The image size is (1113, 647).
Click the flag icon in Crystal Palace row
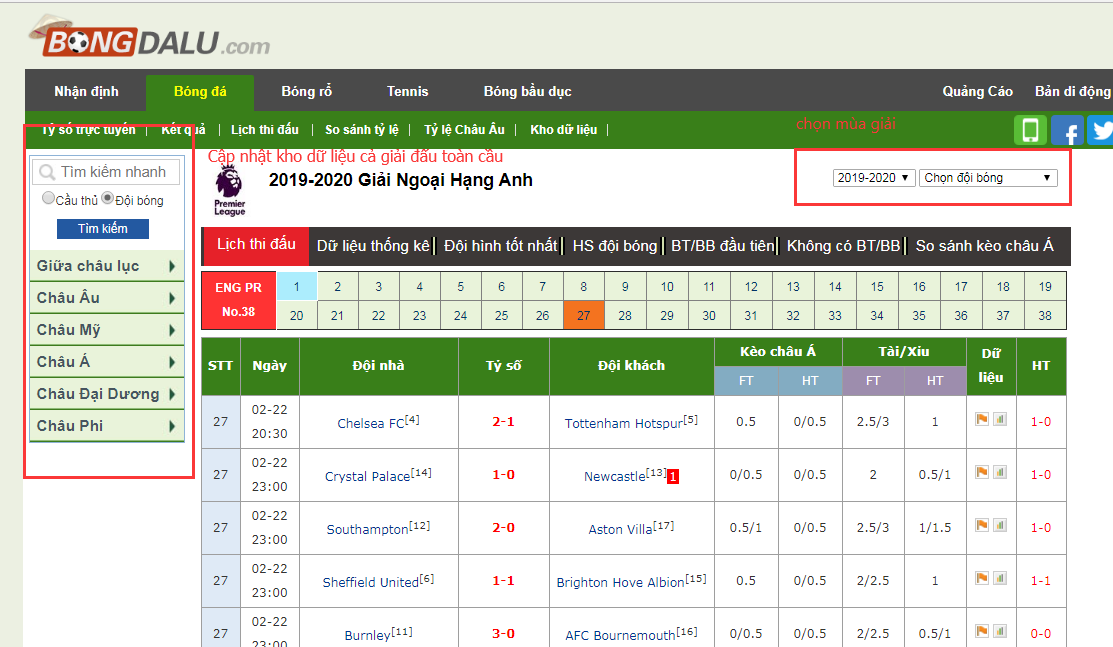(982, 472)
